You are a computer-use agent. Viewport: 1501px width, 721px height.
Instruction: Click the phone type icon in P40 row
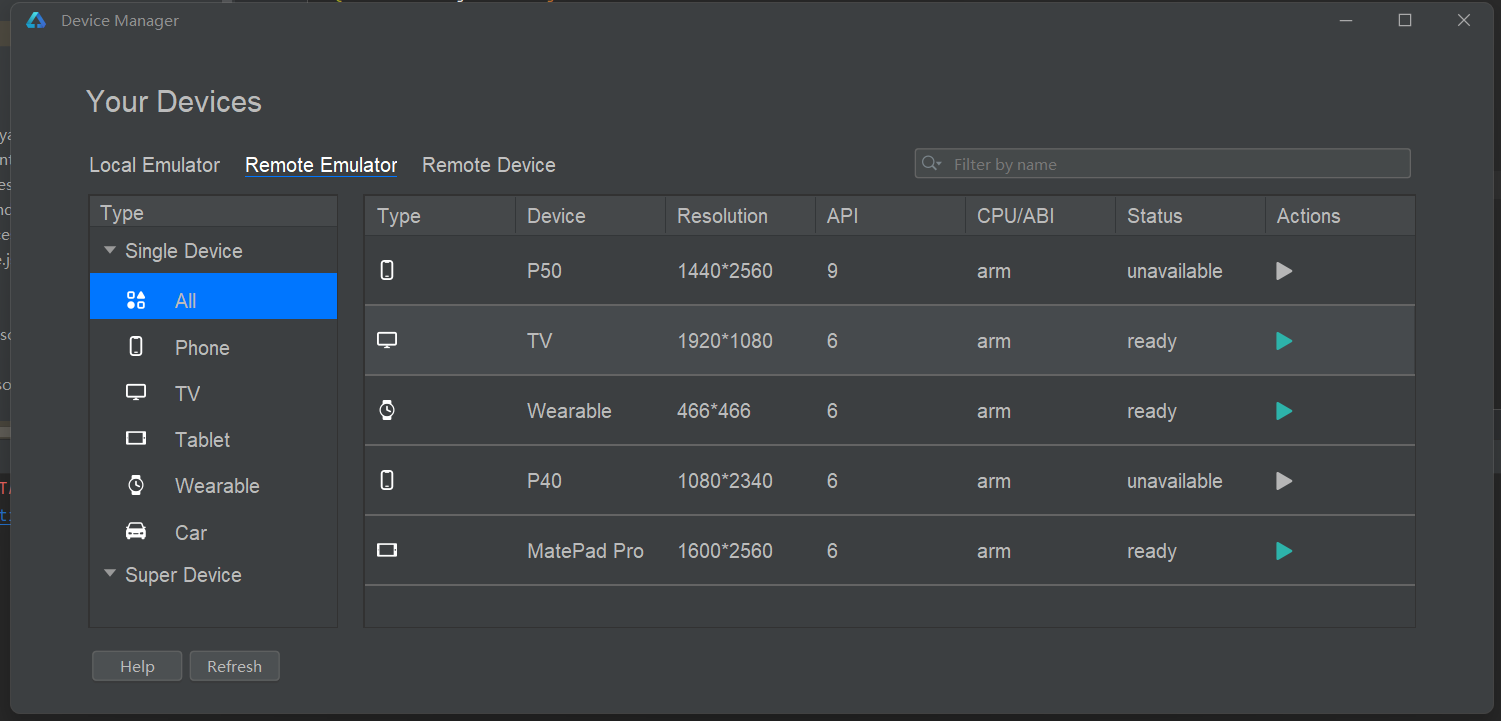click(387, 480)
